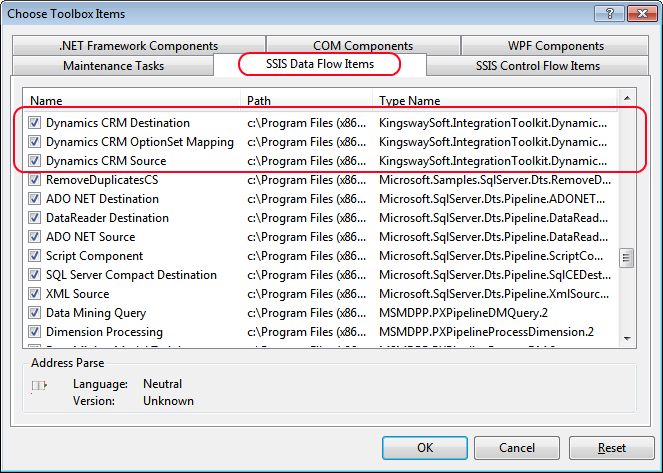Click the path cell of Script Component

(x=307, y=256)
